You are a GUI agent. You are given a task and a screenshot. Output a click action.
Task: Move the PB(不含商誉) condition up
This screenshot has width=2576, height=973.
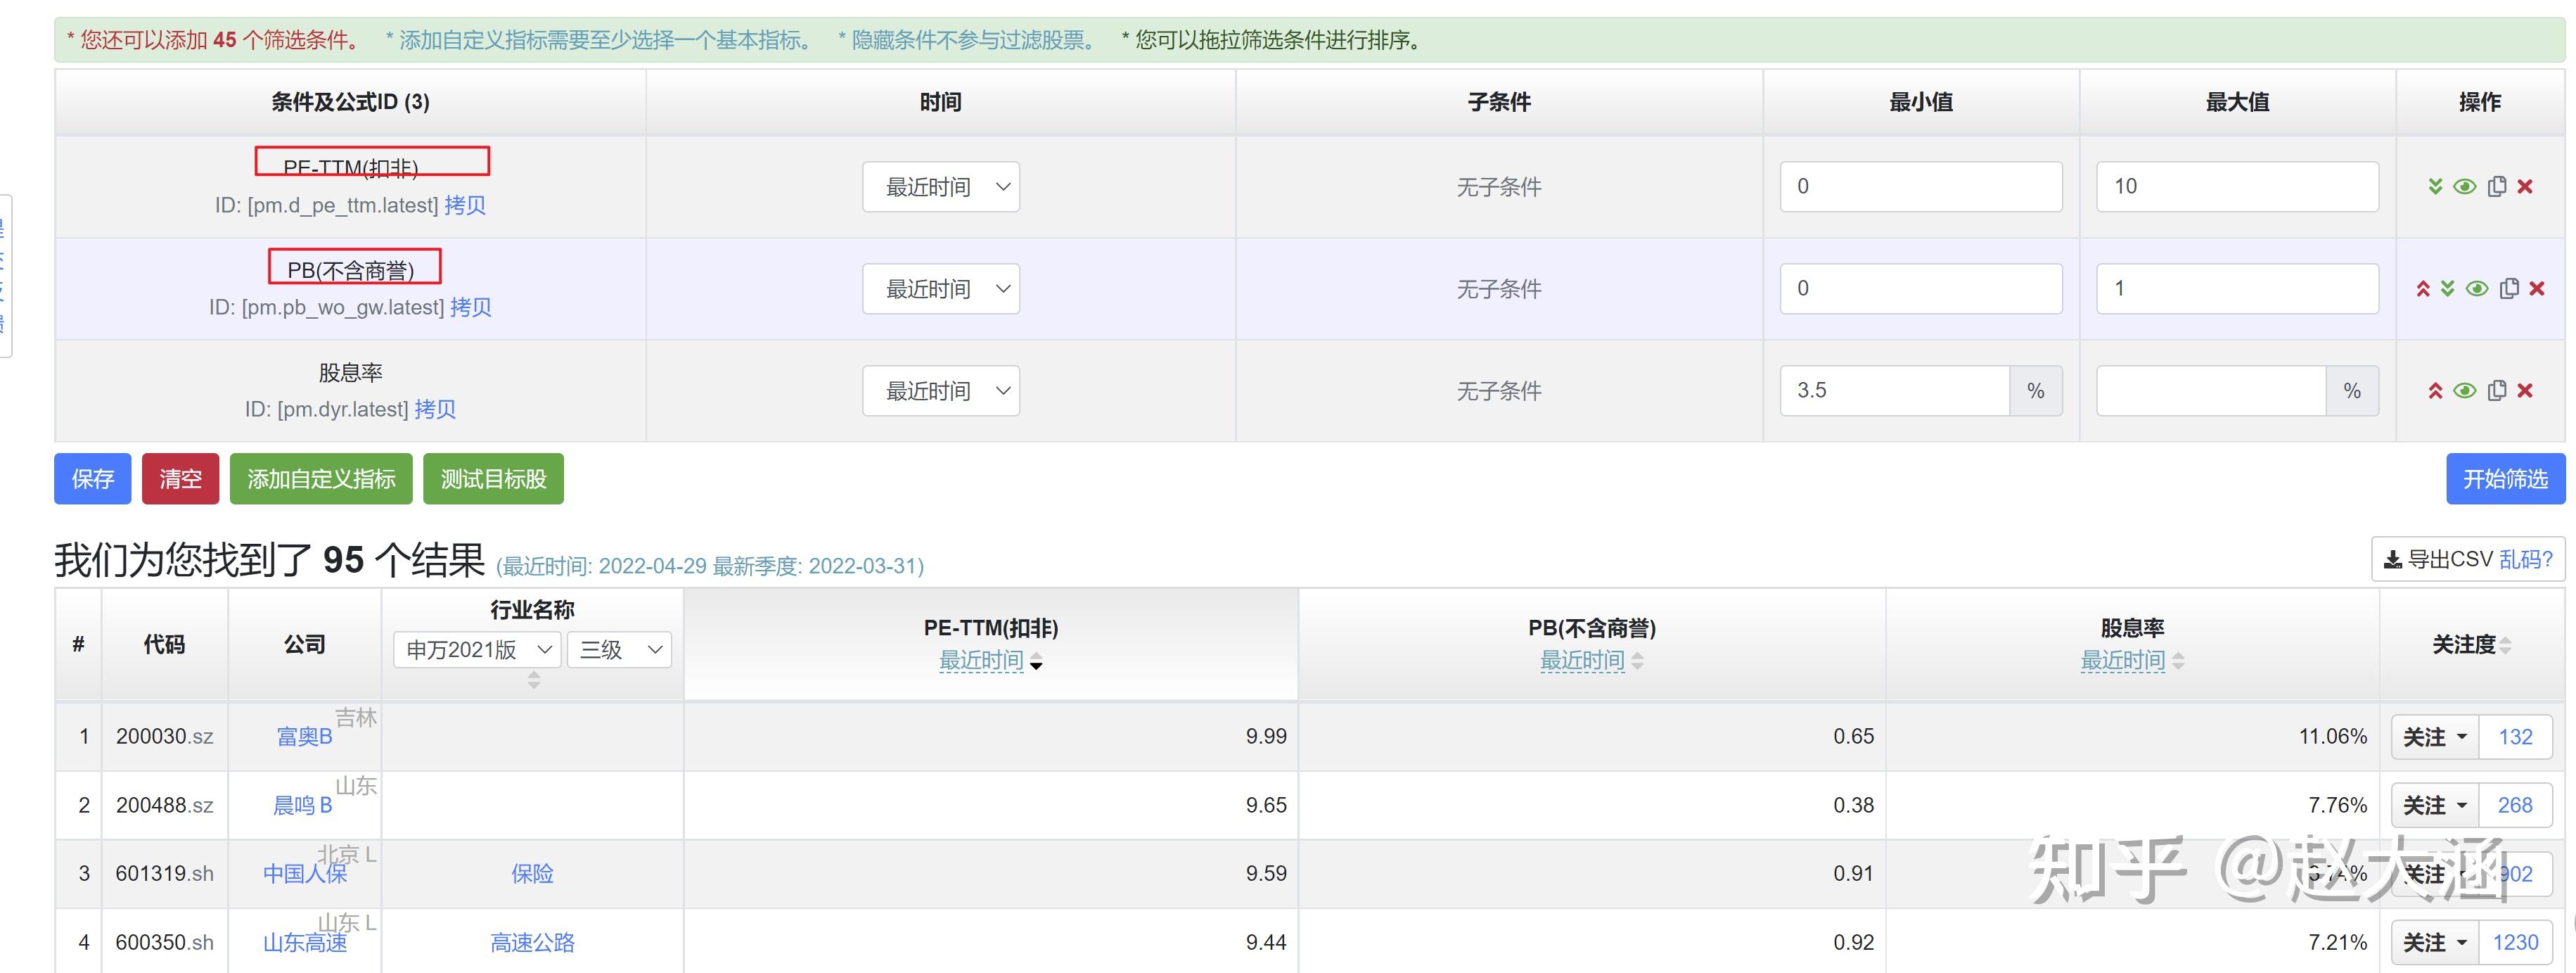point(2423,289)
